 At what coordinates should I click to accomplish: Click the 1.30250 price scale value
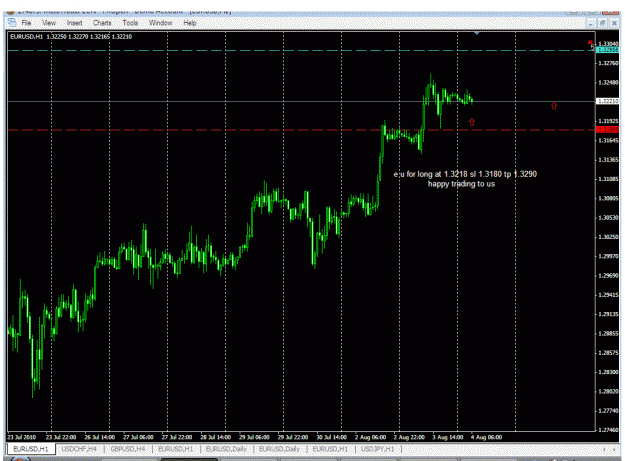608,237
